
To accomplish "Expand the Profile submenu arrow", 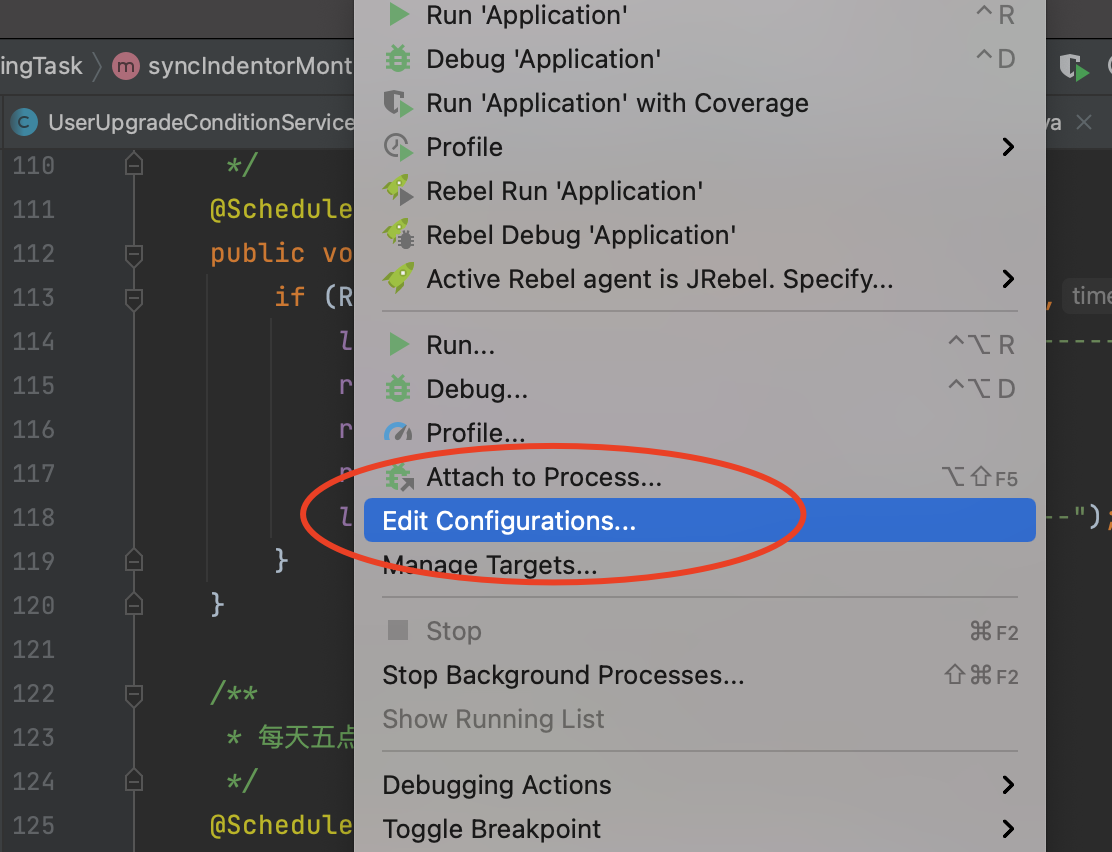I will pyautogui.click(x=1008, y=147).
